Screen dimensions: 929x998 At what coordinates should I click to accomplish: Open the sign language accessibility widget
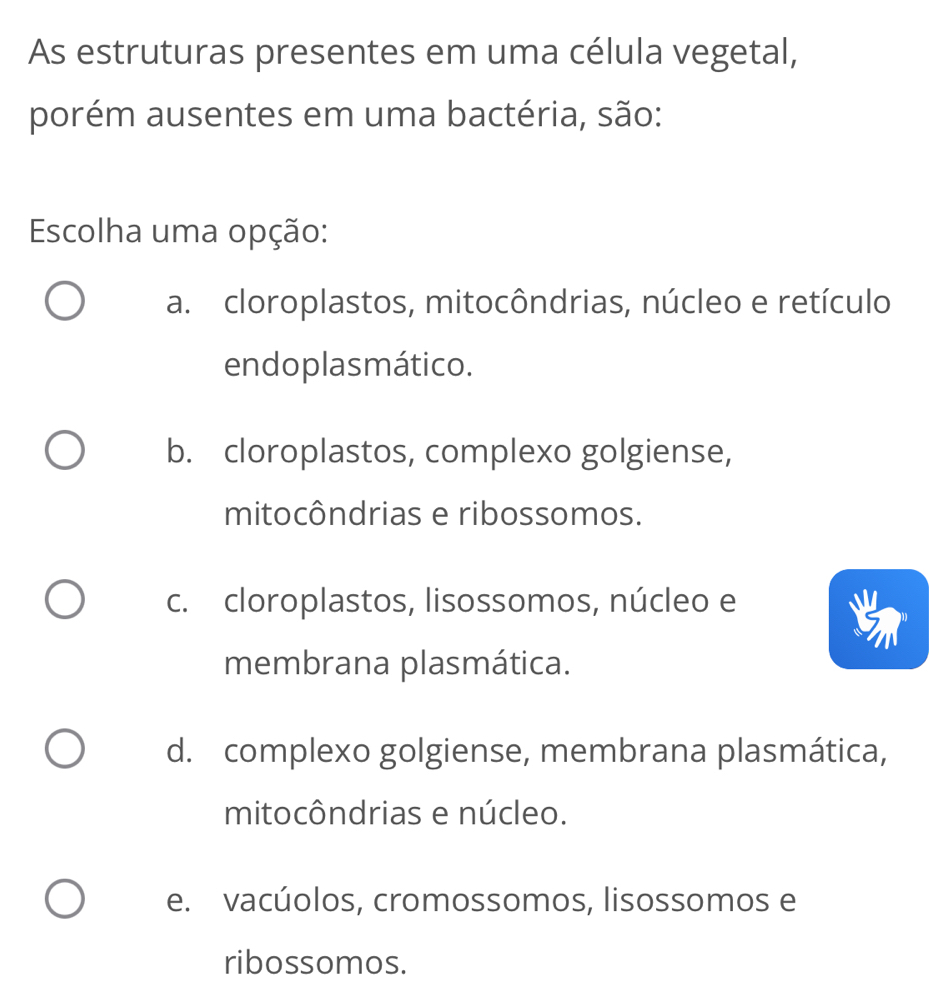[878, 618]
